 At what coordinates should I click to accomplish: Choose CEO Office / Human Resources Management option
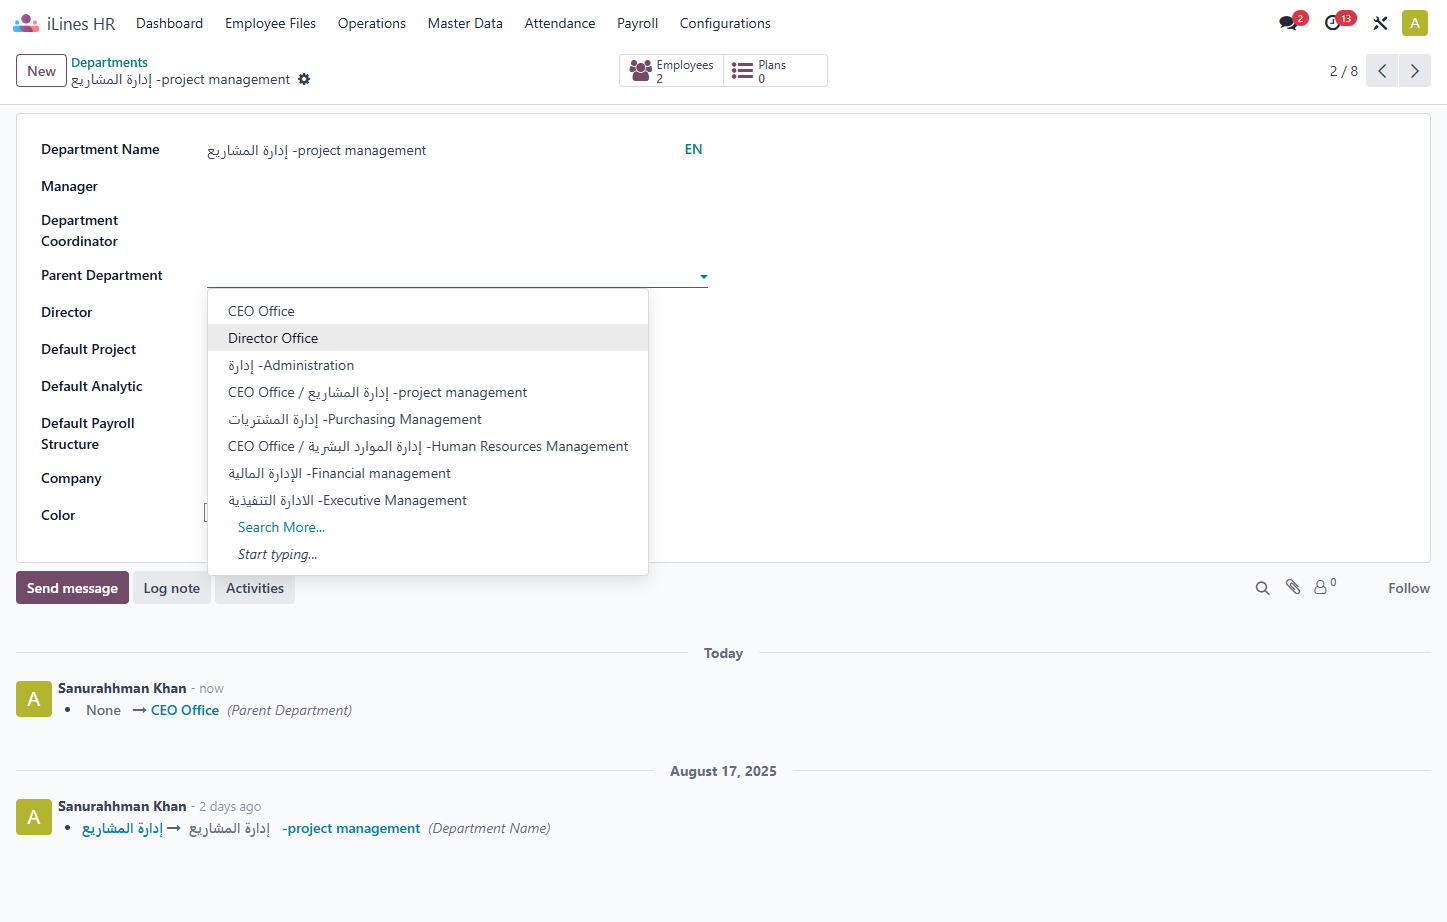428,446
